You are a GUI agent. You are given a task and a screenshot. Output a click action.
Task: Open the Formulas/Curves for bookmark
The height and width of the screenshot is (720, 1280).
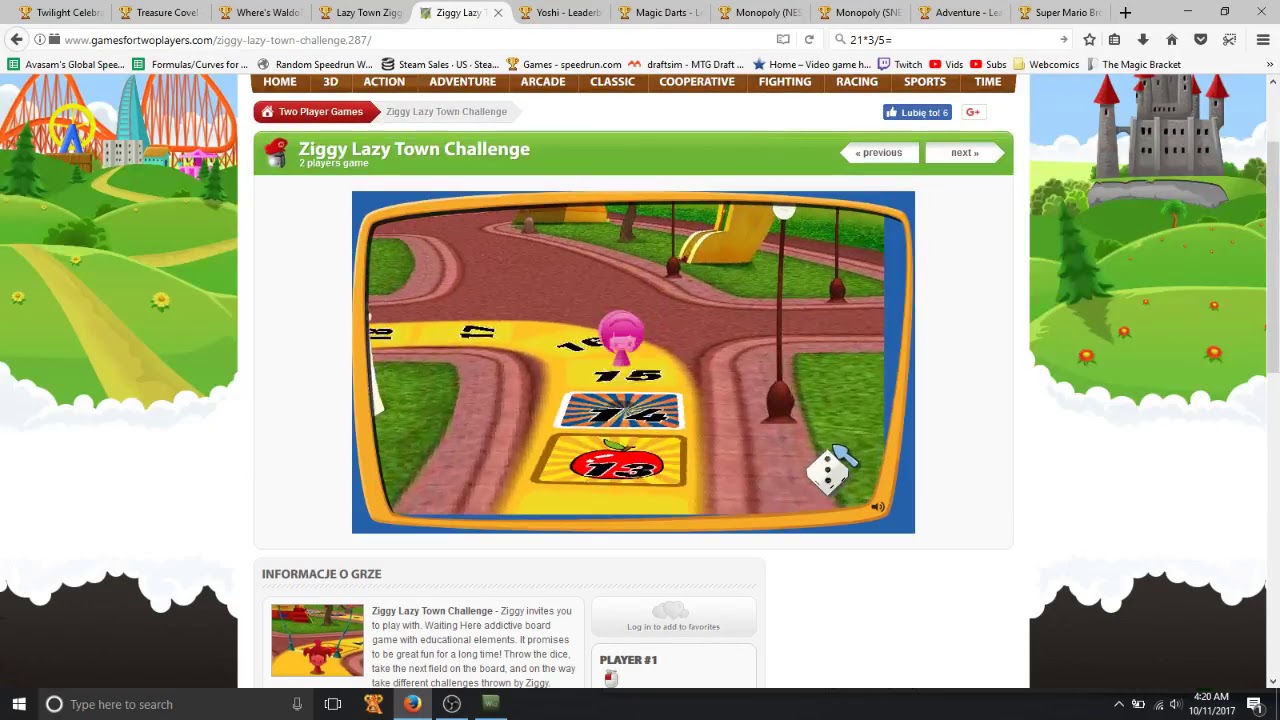[x=190, y=64]
